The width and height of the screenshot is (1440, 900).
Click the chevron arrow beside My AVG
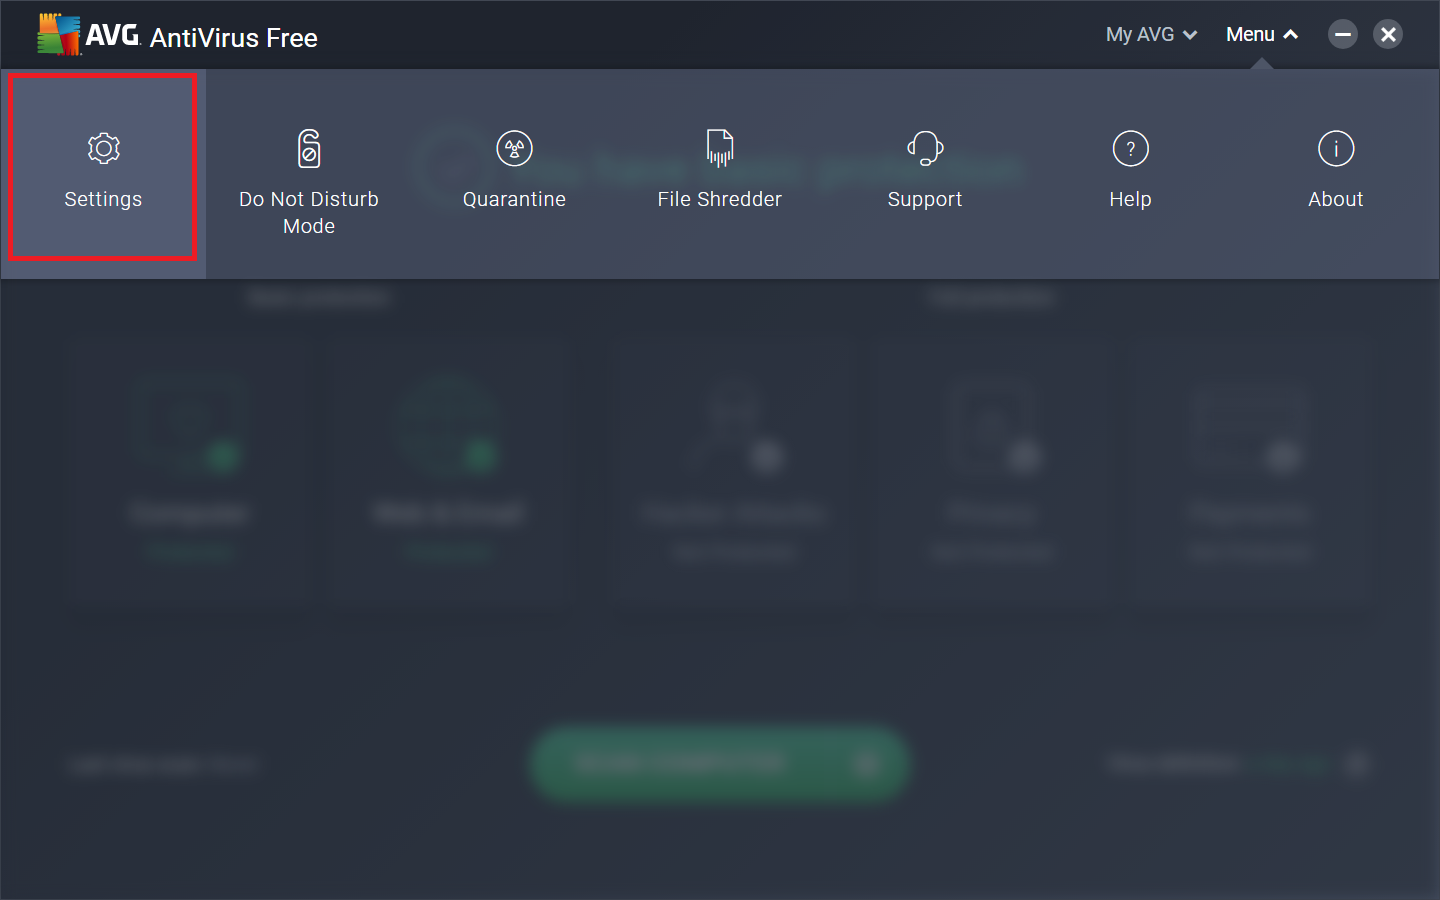(x=1190, y=35)
